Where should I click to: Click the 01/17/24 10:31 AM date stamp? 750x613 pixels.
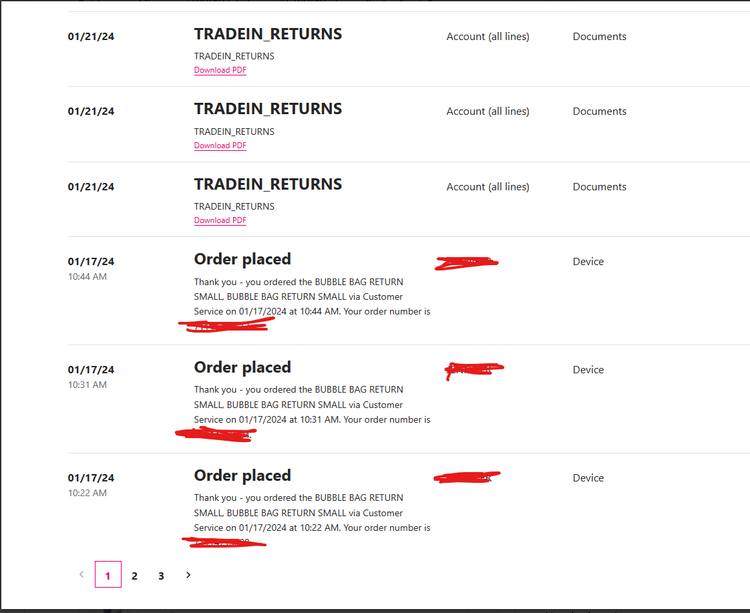pyautogui.click(x=91, y=376)
